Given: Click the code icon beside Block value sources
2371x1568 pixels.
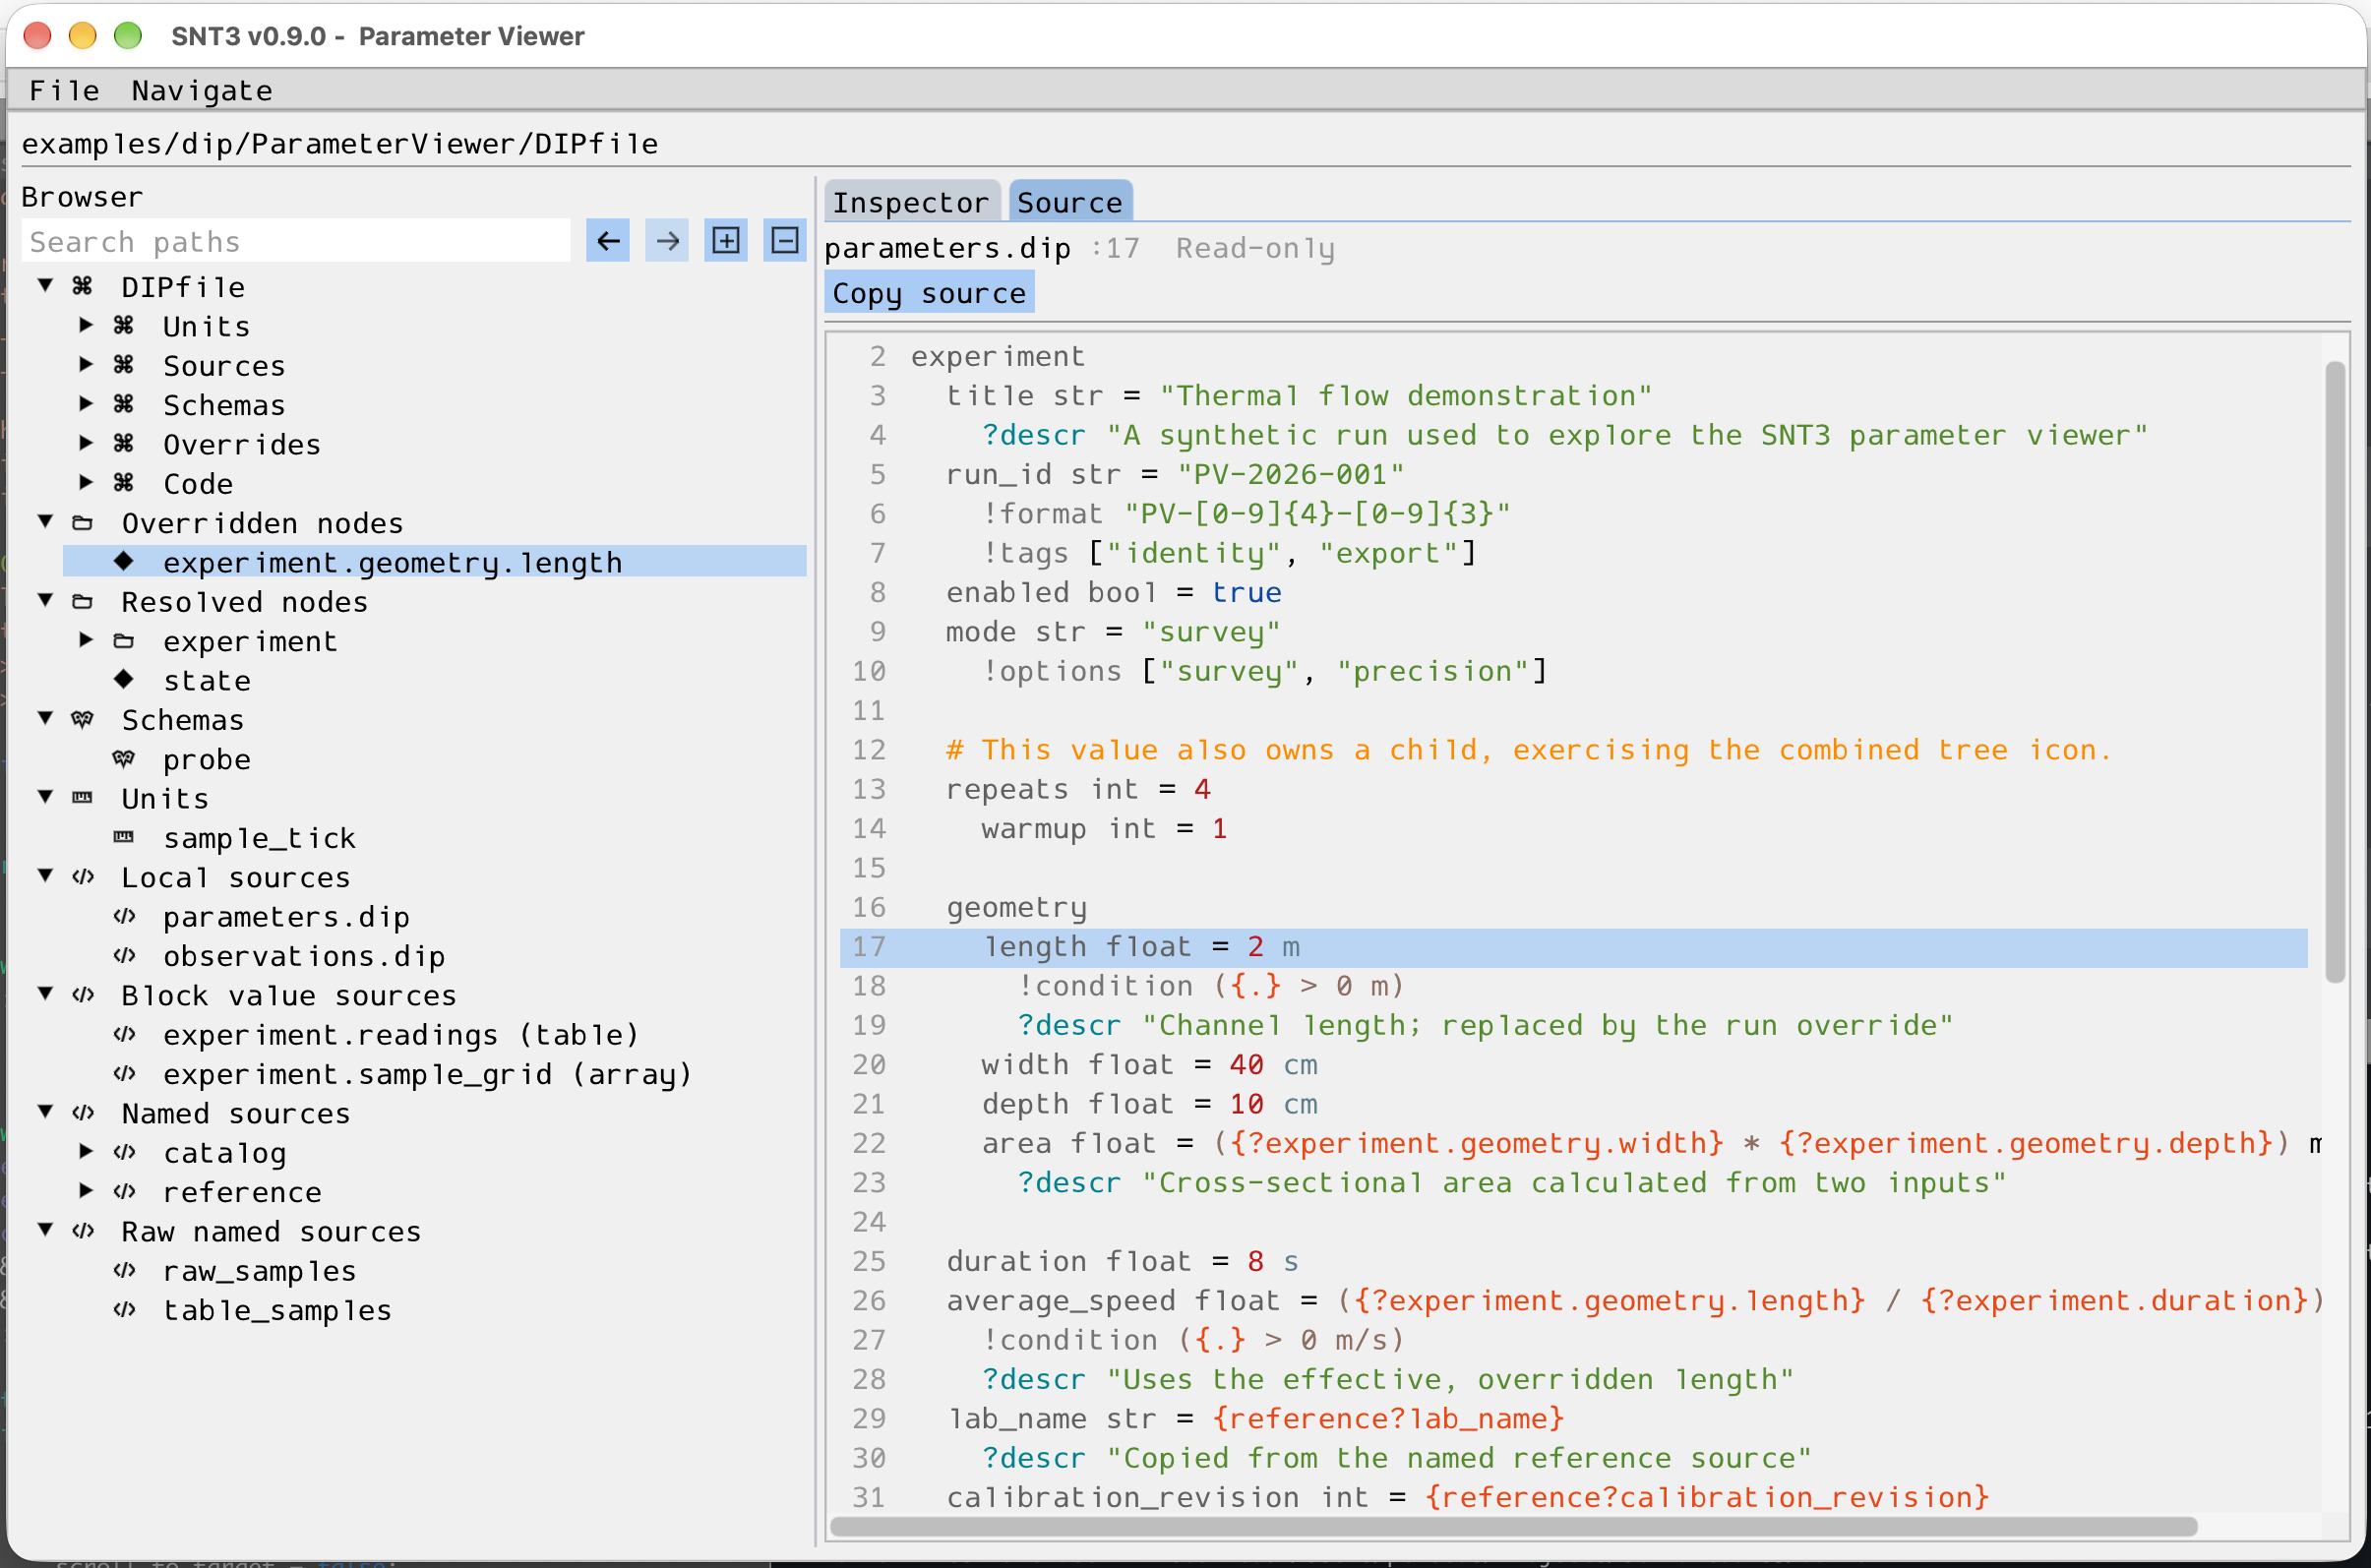Looking at the screenshot, I should [83, 994].
